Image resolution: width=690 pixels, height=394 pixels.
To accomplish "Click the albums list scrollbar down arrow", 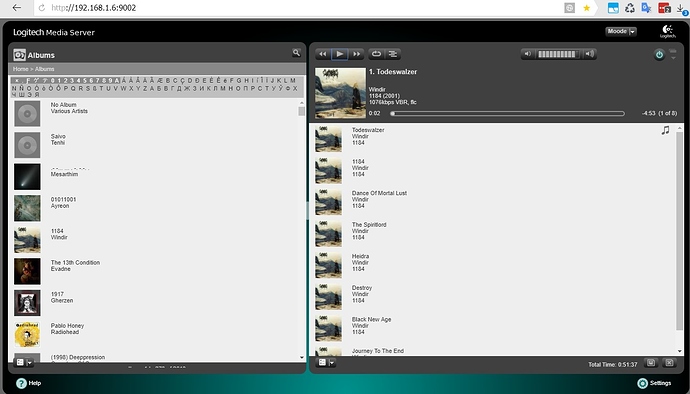I will [x=301, y=357].
